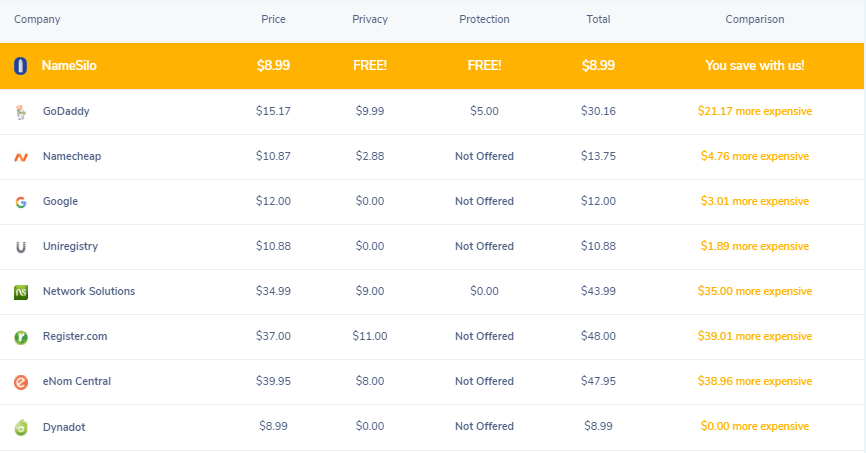Click the Network Solutions logo icon
This screenshot has height=453, width=866.
click(20, 292)
